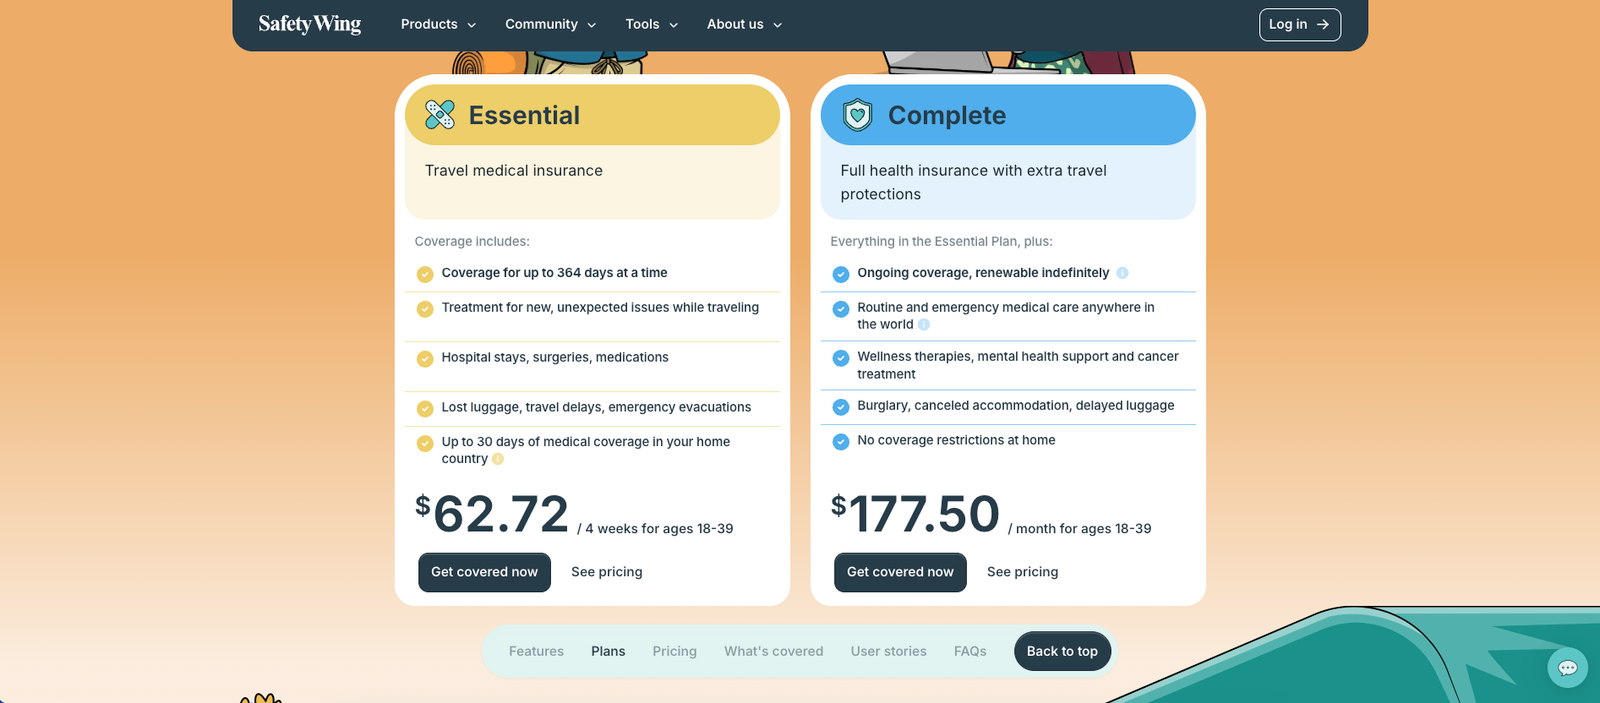This screenshot has width=1600, height=703.
Task: Click 'Full health insurance with extra travel protections'
Action: click(x=974, y=182)
